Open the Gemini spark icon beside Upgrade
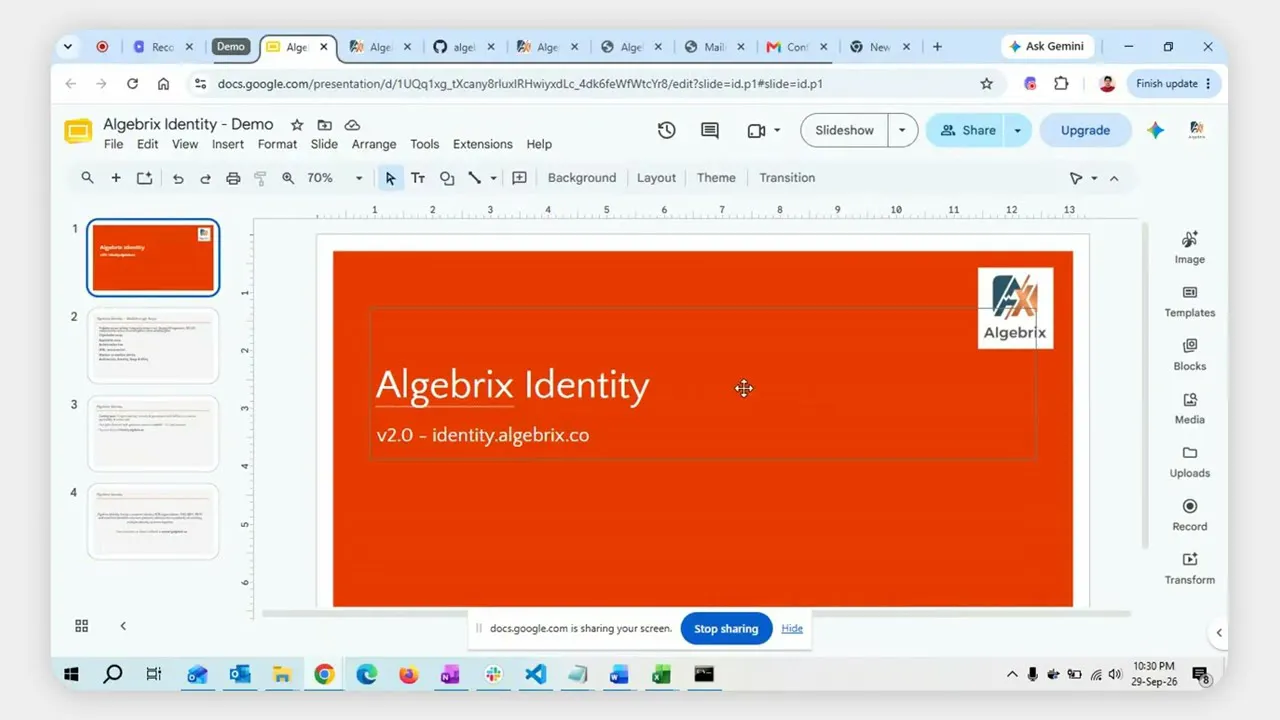1280x720 pixels. coord(1155,130)
